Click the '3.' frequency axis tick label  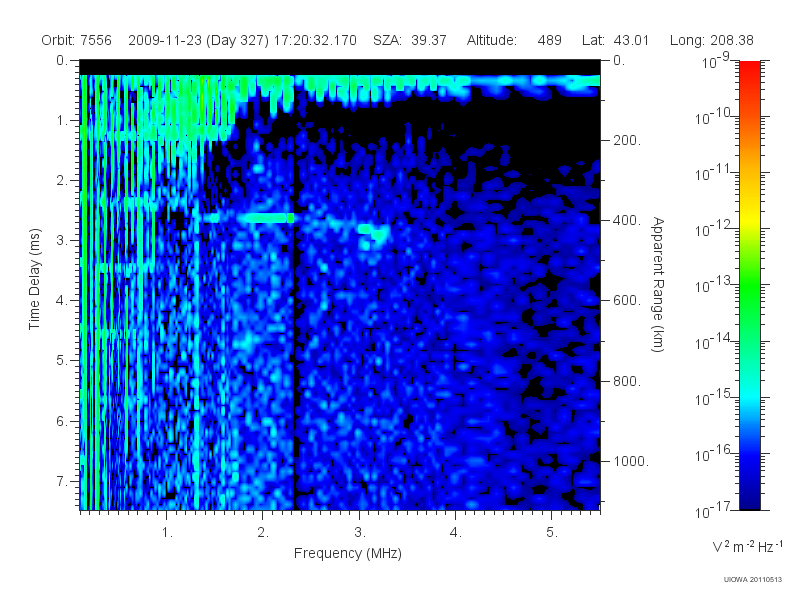point(360,533)
